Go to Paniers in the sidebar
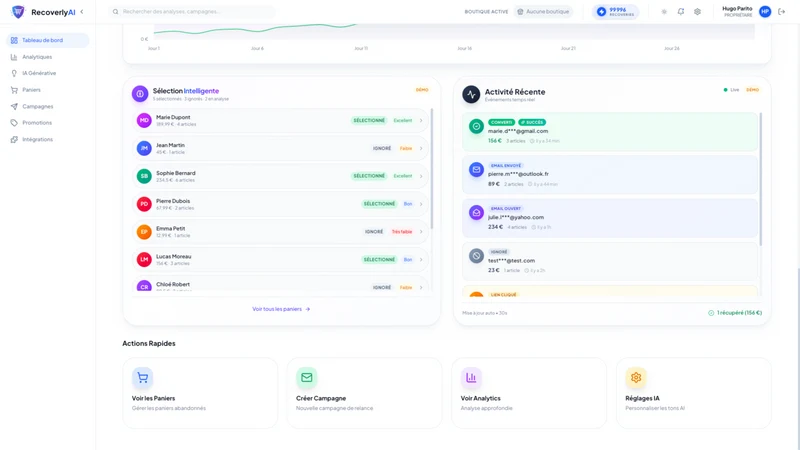800x450 pixels. click(x=47, y=90)
